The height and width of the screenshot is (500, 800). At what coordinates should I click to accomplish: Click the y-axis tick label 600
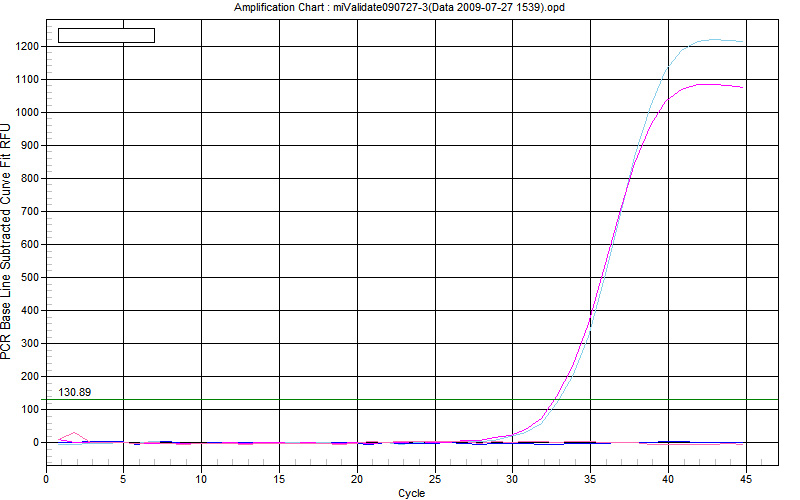pos(30,244)
